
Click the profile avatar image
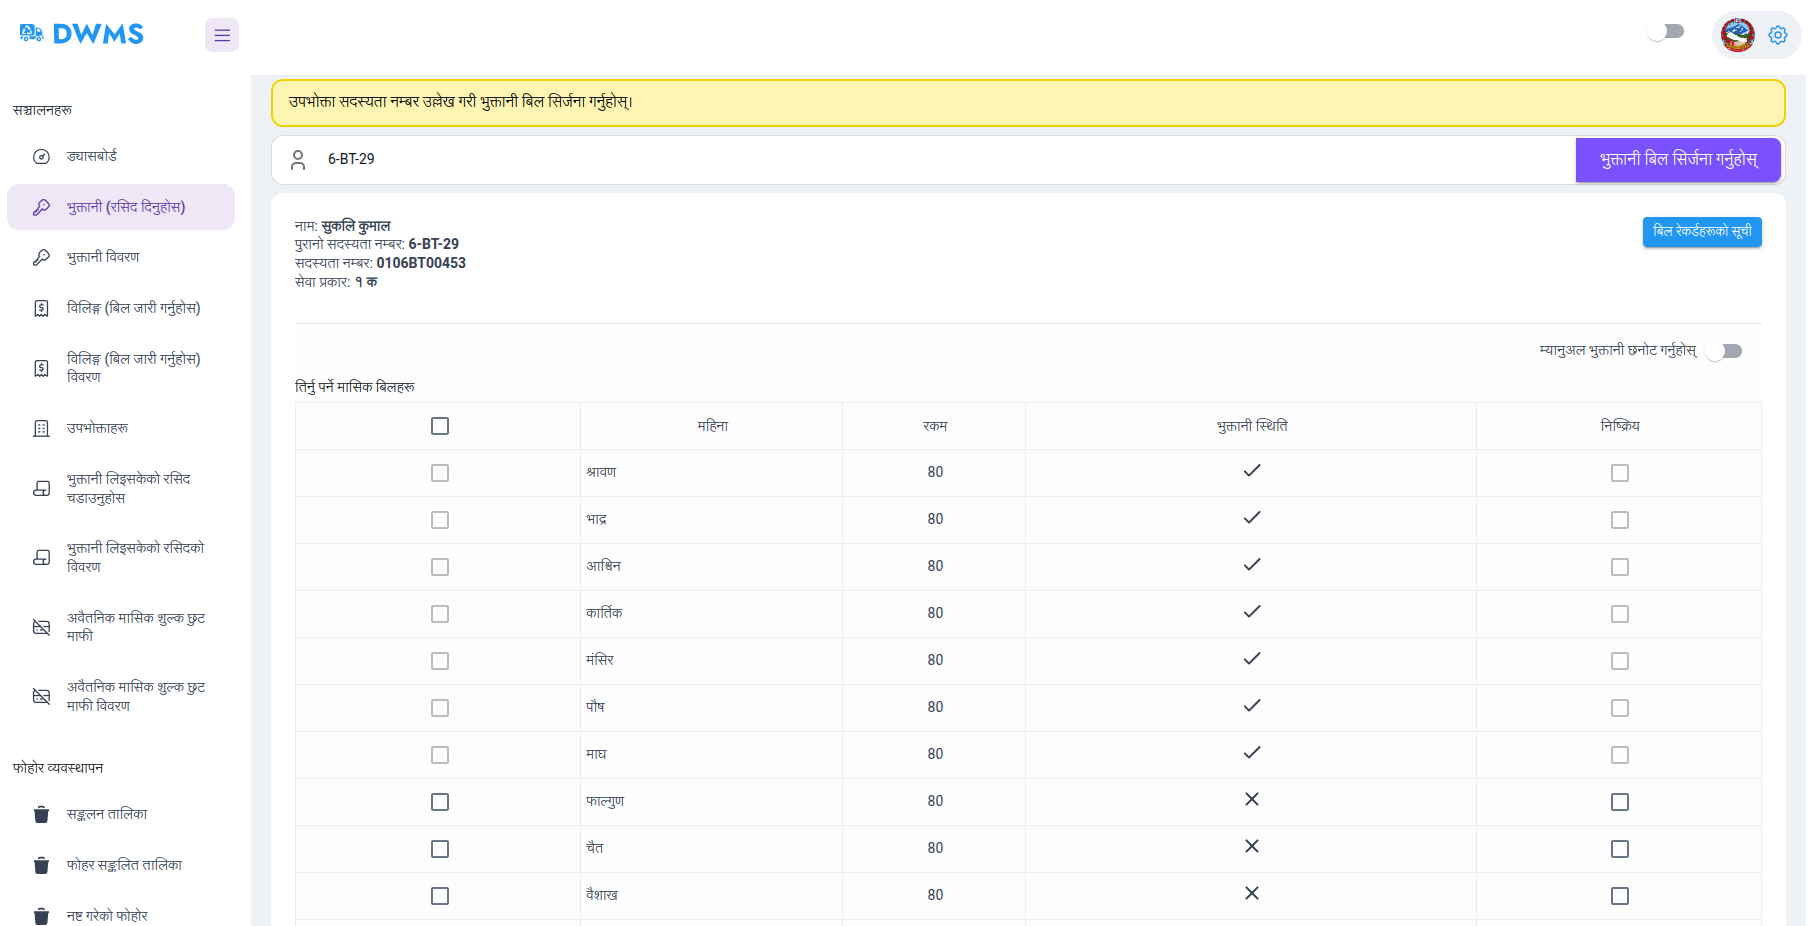pos(1735,33)
